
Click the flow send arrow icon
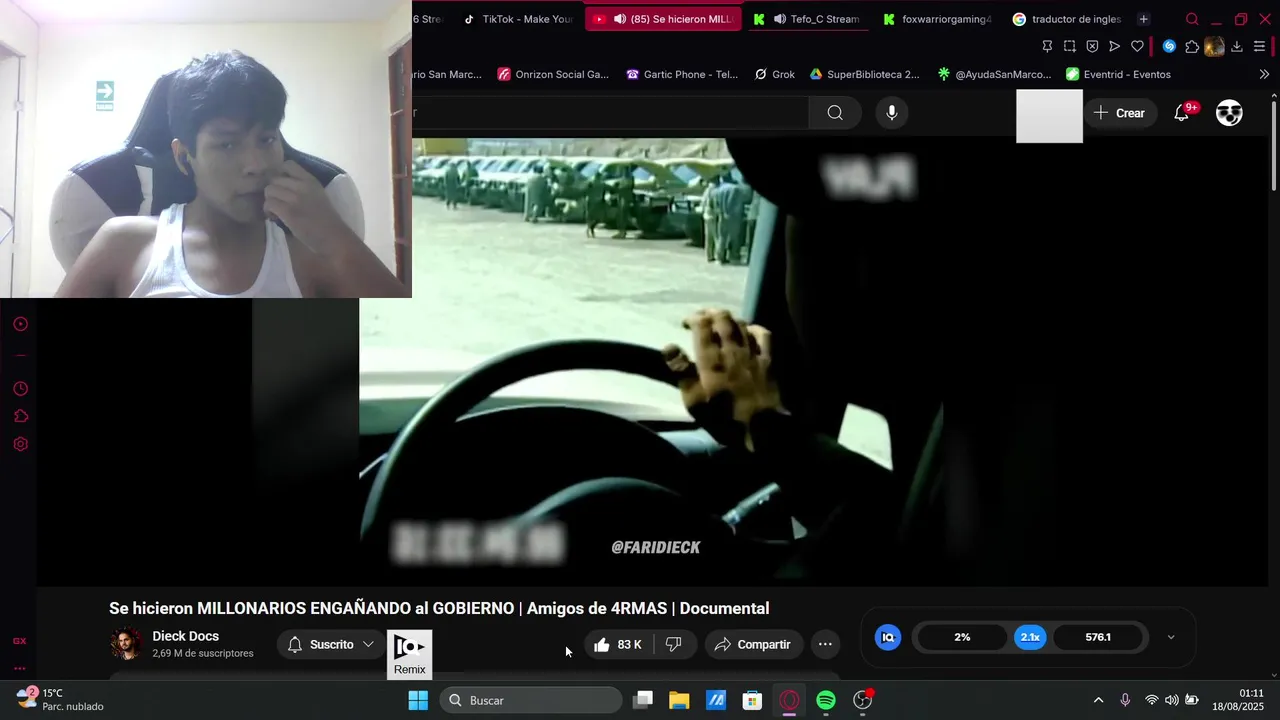(1114, 46)
